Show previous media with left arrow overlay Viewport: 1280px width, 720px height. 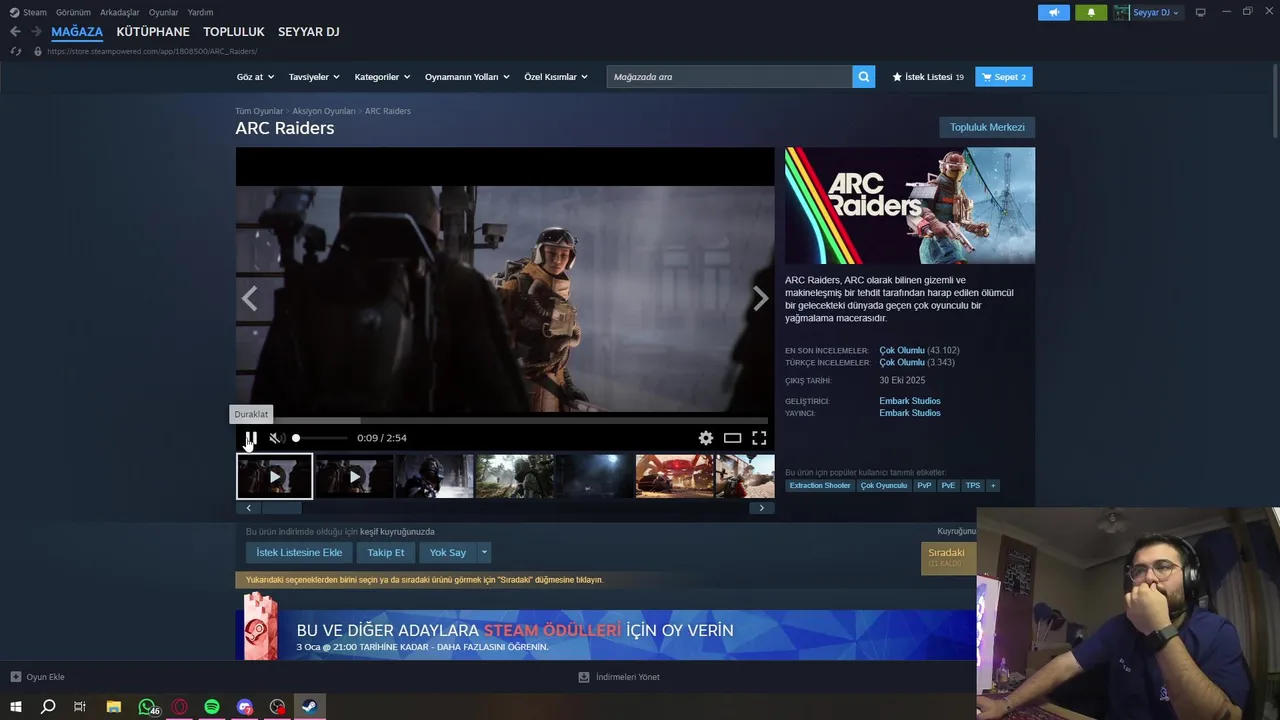(249, 298)
